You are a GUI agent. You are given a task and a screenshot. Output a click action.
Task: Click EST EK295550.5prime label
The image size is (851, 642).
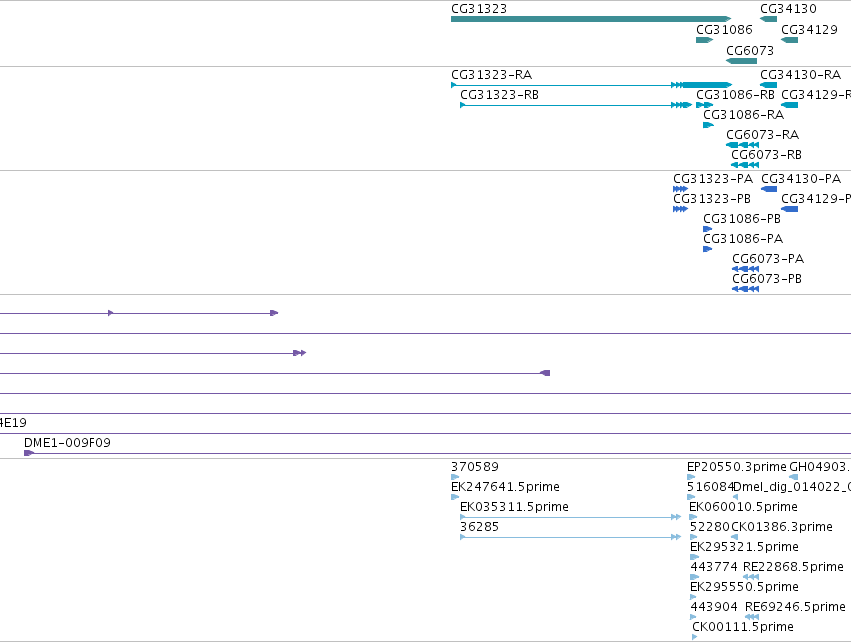click(744, 587)
